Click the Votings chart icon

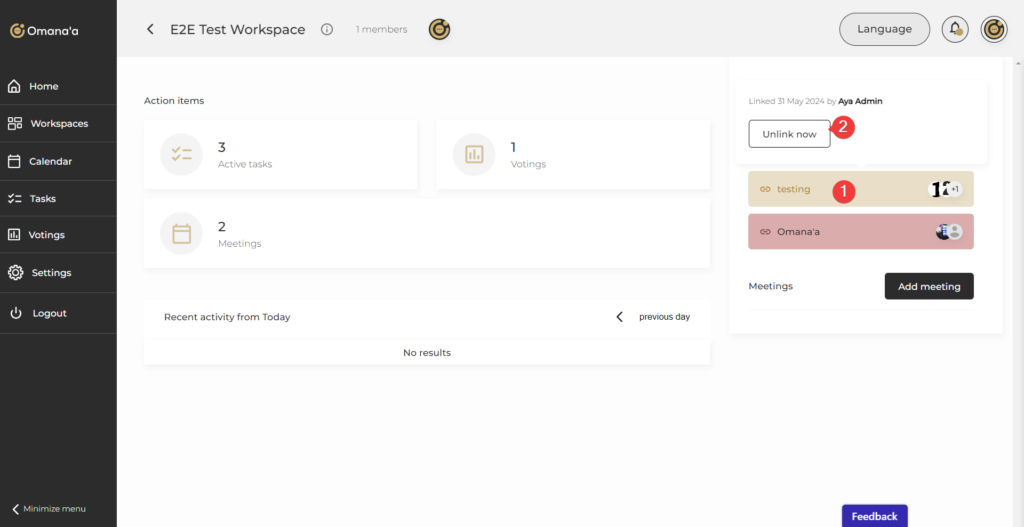click(474, 154)
